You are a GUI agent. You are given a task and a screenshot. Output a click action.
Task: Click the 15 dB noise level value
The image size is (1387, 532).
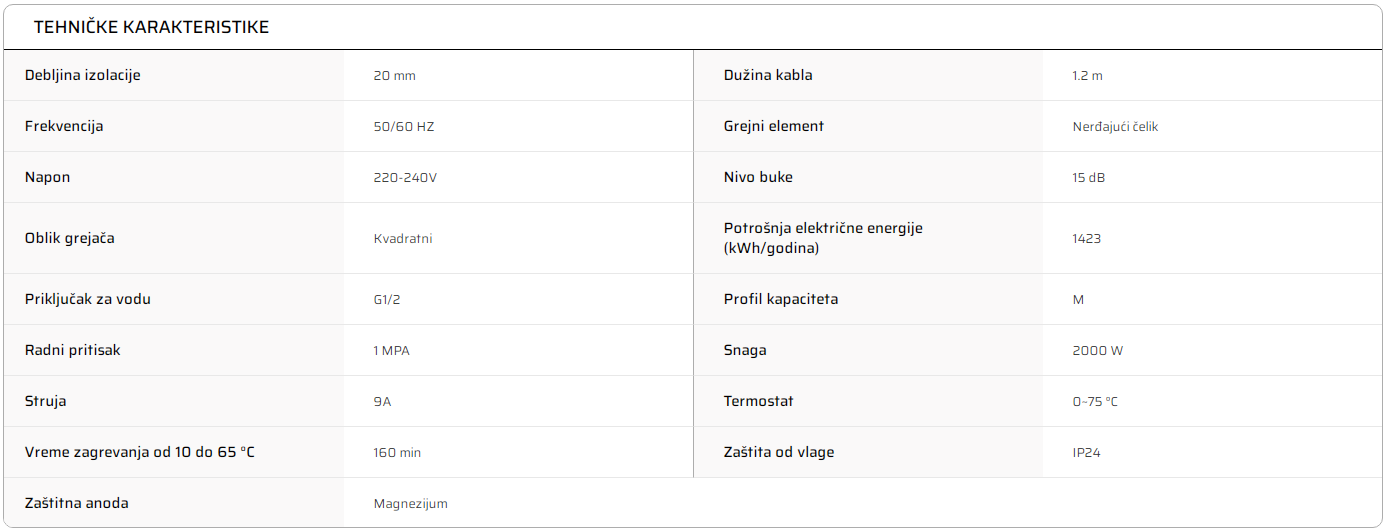(1088, 178)
